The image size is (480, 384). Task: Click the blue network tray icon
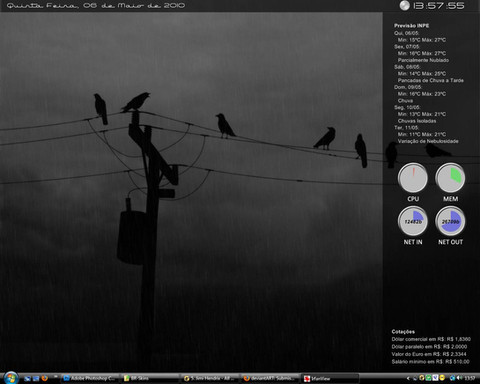(452, 378)
